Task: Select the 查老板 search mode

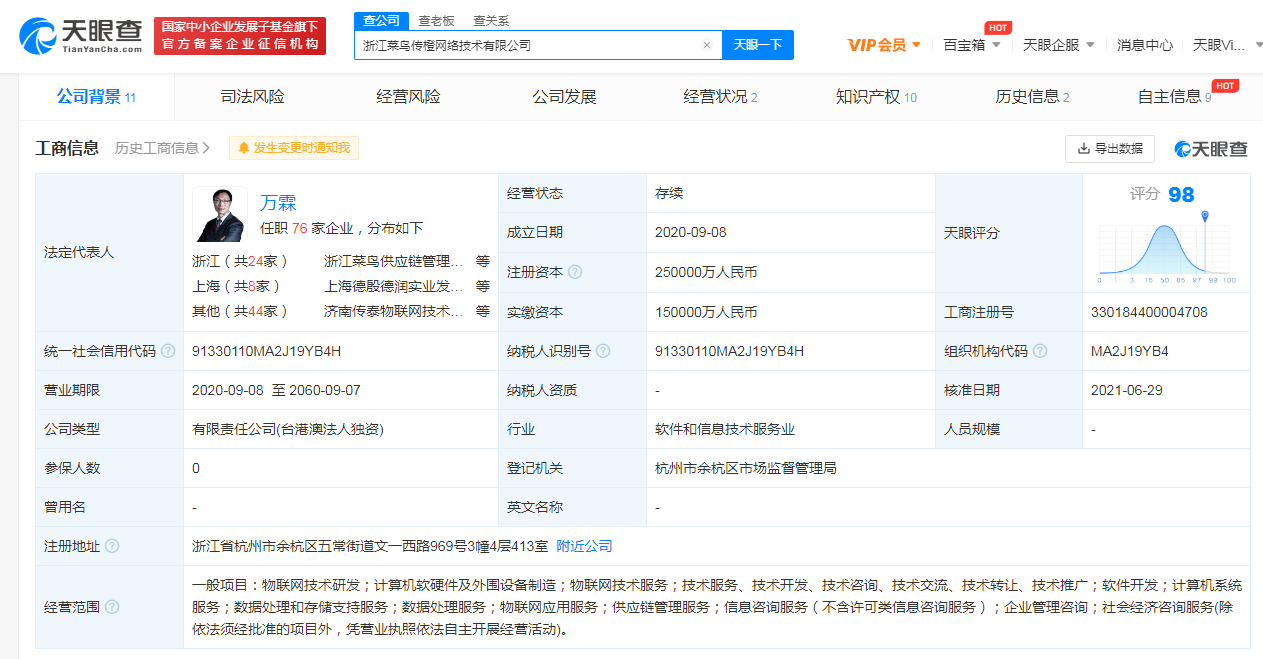Action: (436, 20)
